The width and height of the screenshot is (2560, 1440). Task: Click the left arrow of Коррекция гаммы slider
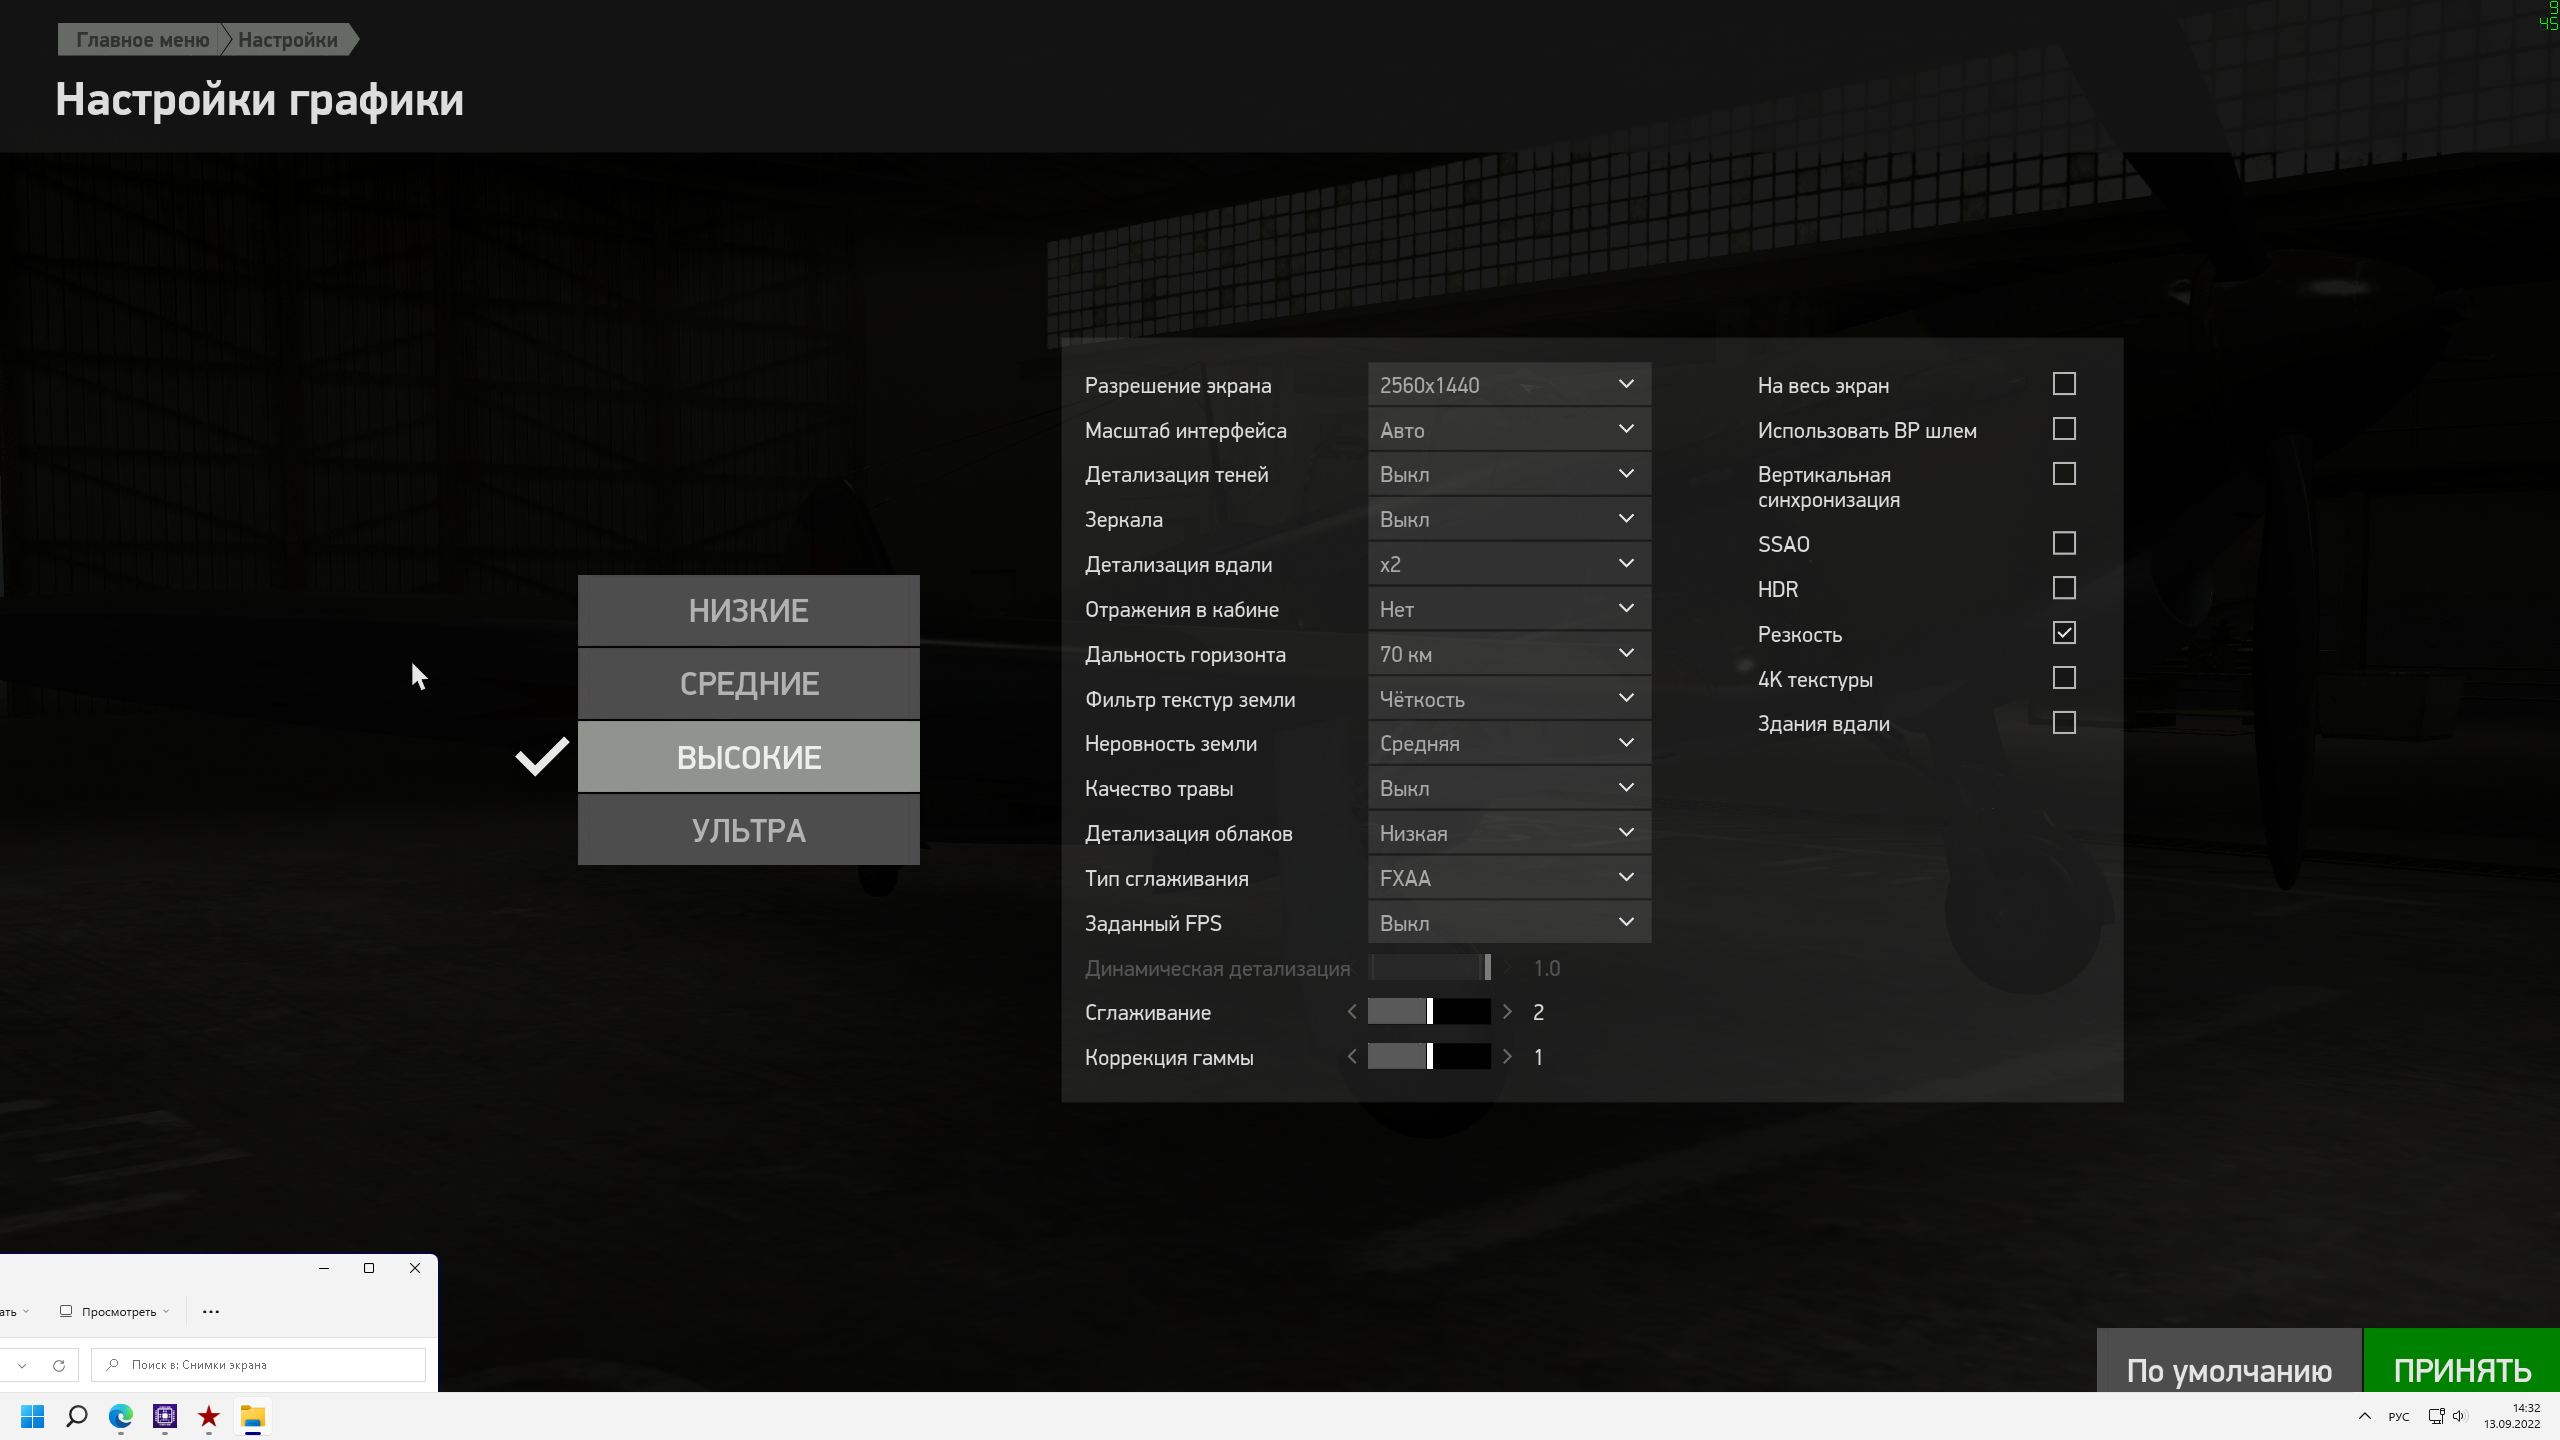coord(1352,1057)
